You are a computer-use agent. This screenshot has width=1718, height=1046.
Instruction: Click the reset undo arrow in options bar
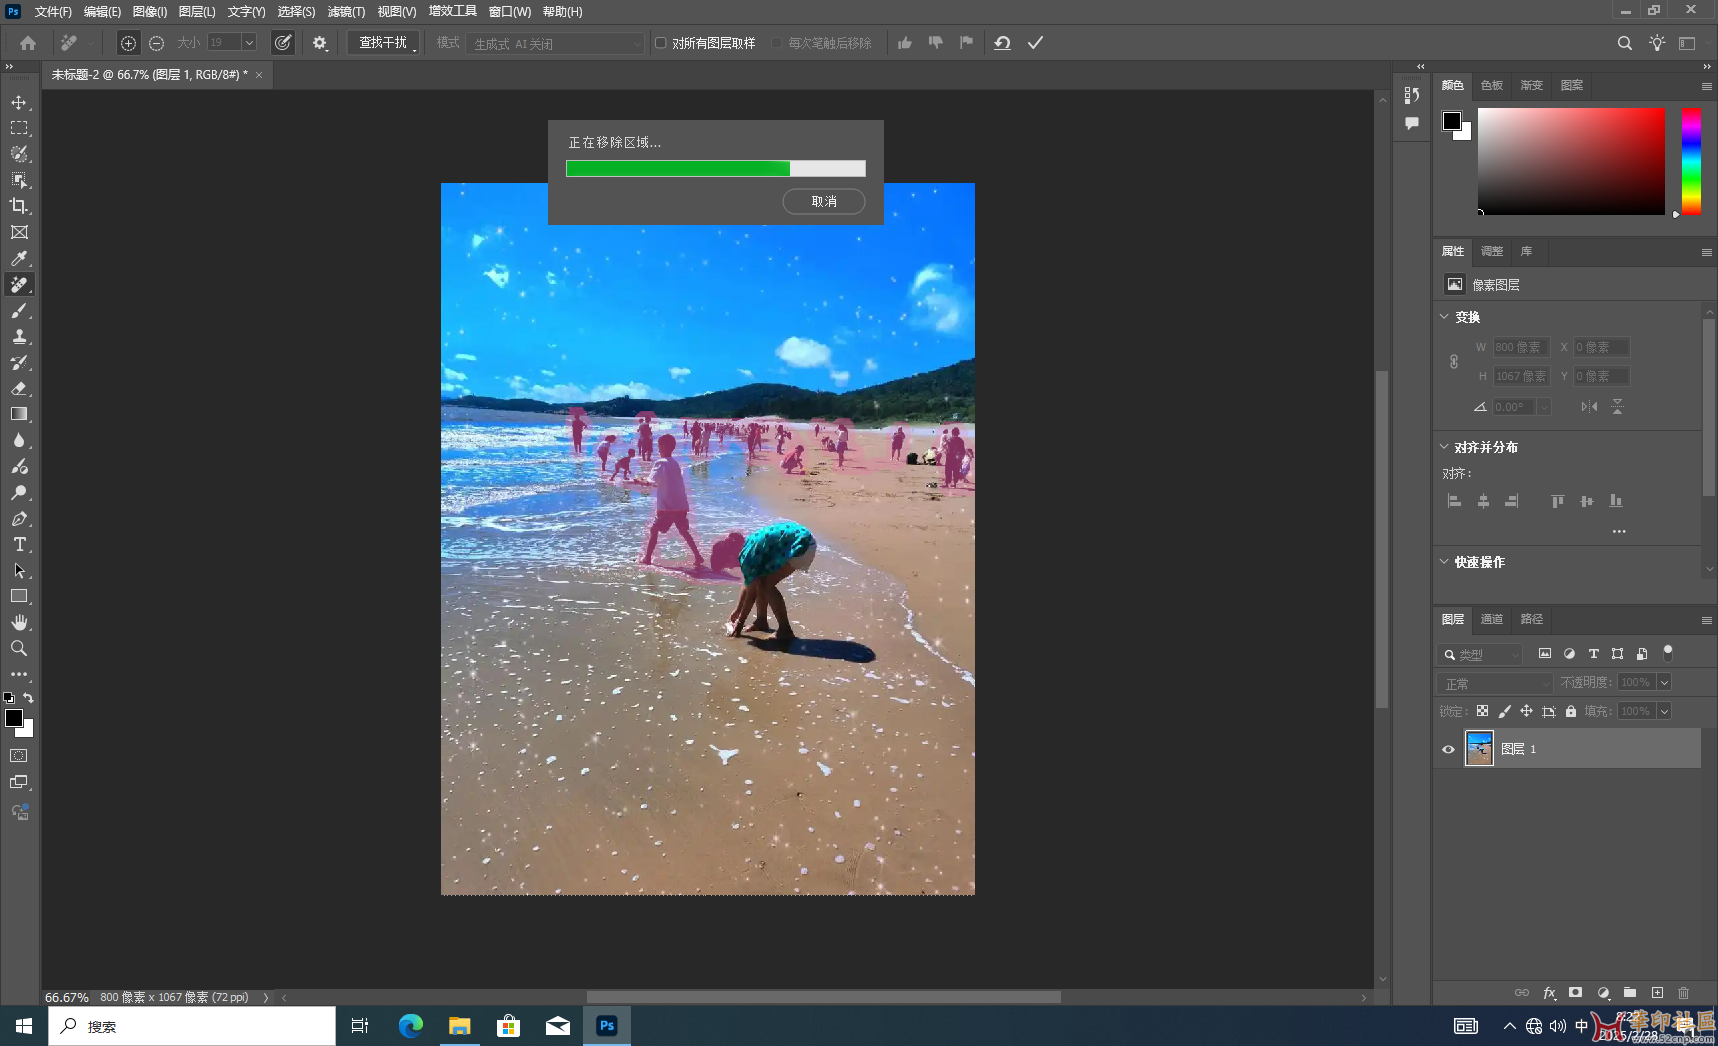click(x=1002, y=43)
